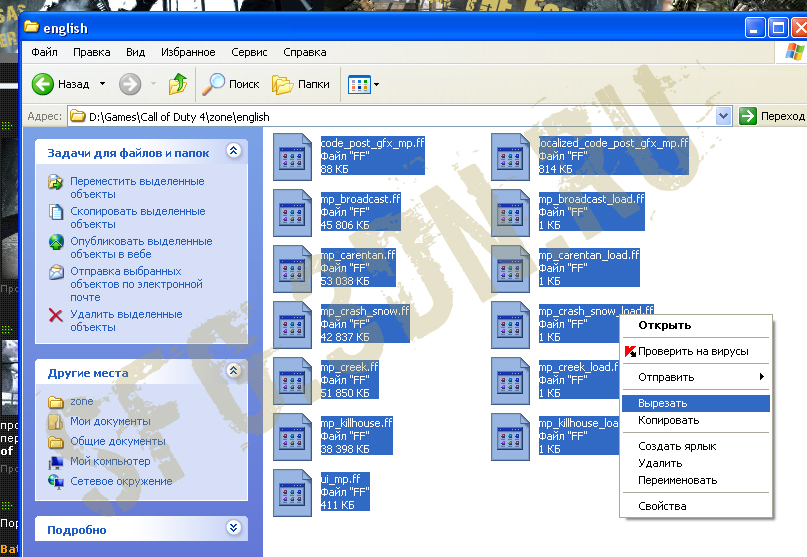Open the address bar dropdown arrow

725,116
